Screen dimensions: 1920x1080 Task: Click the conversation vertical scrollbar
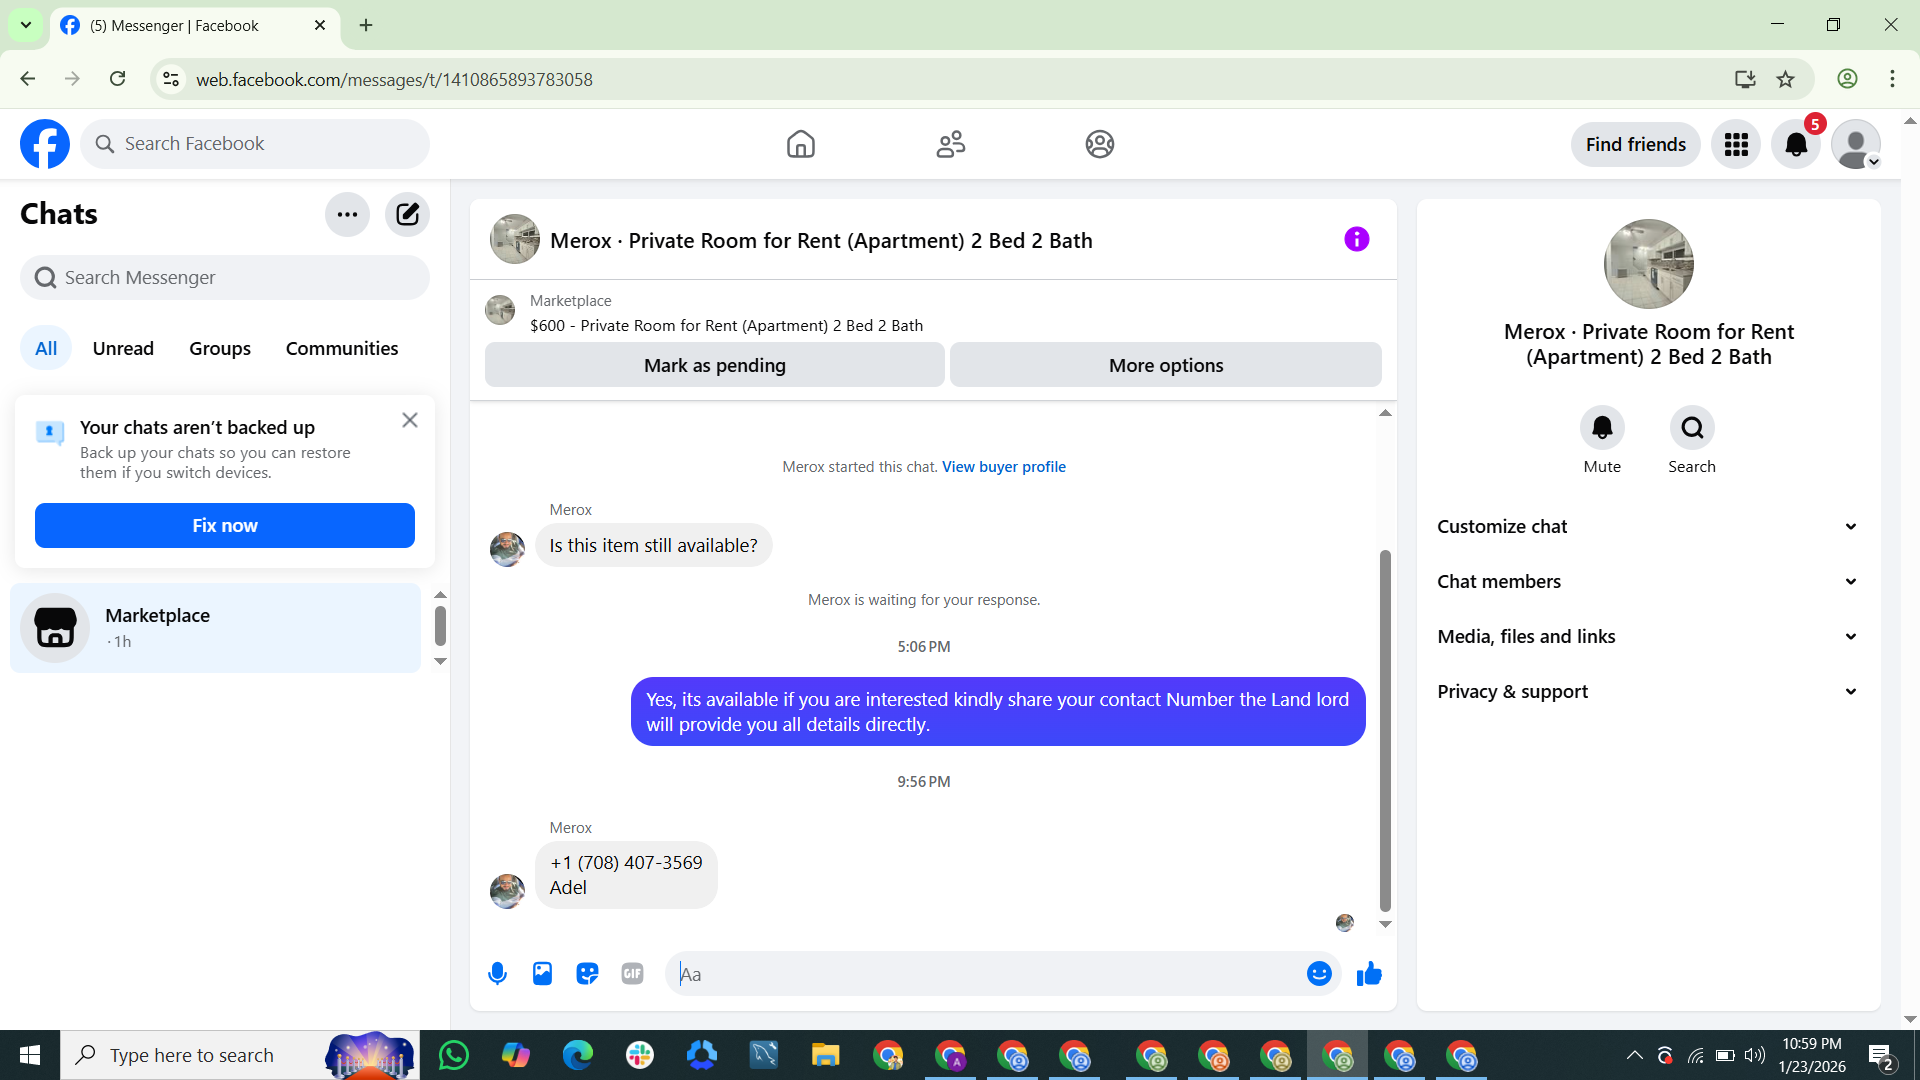(x=1385, y=730)
